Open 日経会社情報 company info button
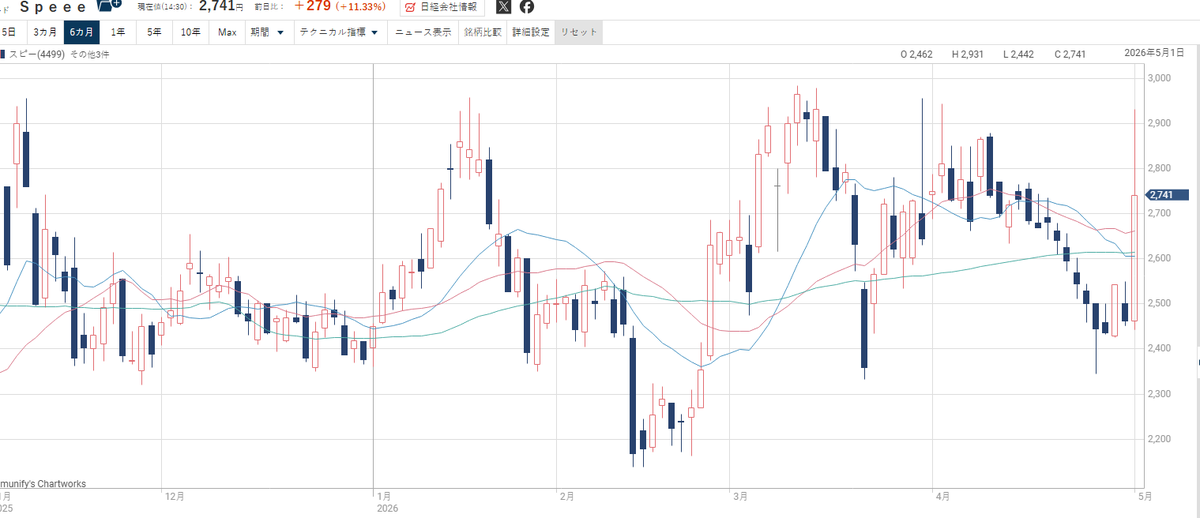1200x518 pixels. (440, 7)
